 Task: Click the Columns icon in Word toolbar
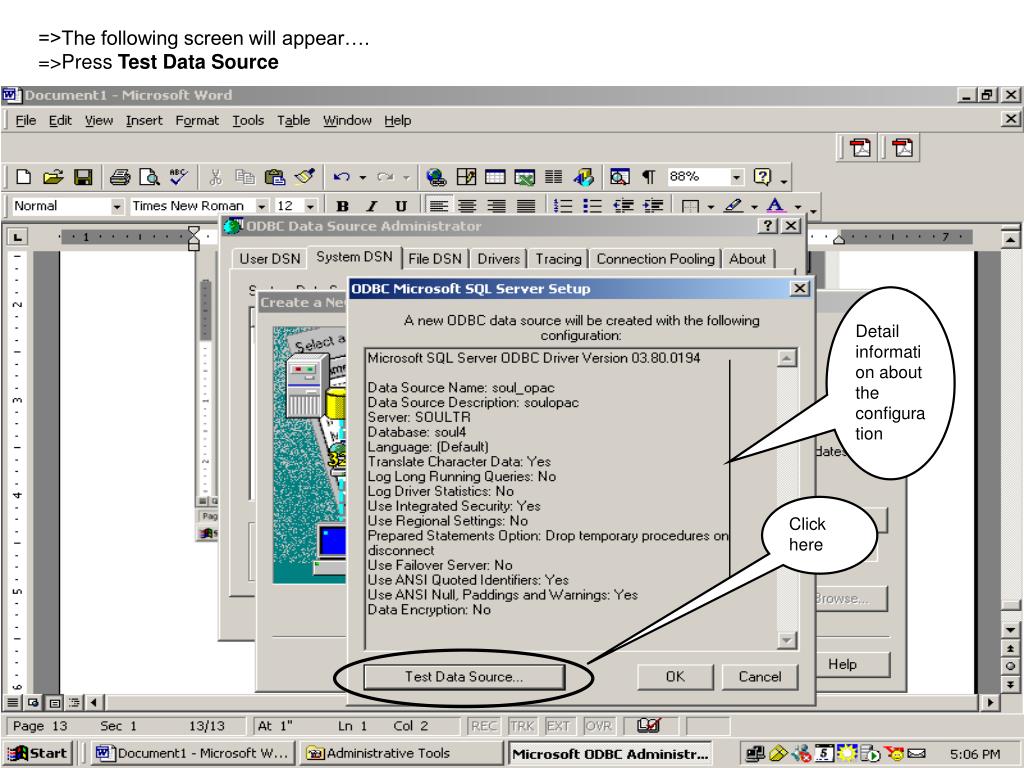(x=554, y=177)
